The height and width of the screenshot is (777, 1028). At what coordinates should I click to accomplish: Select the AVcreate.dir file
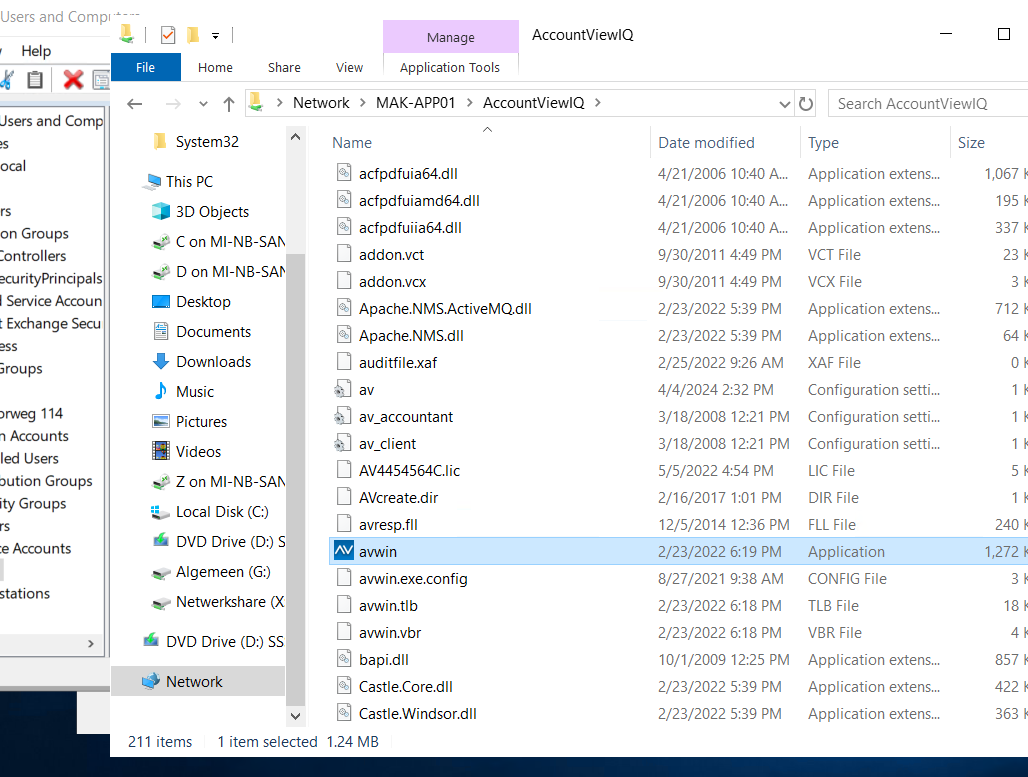398,498
